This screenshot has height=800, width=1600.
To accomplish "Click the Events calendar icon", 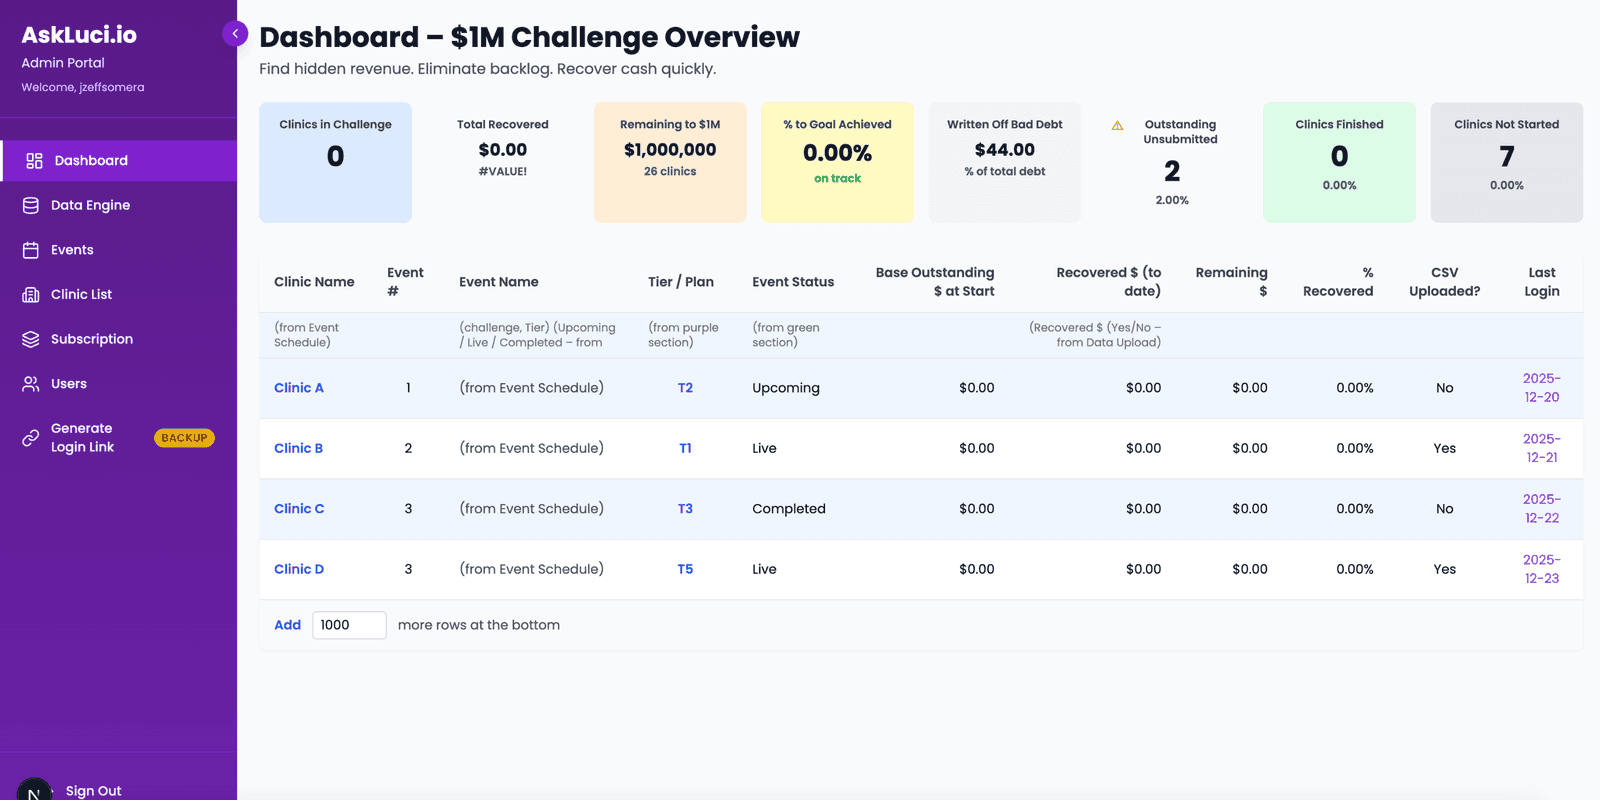I will pos(31,250).
